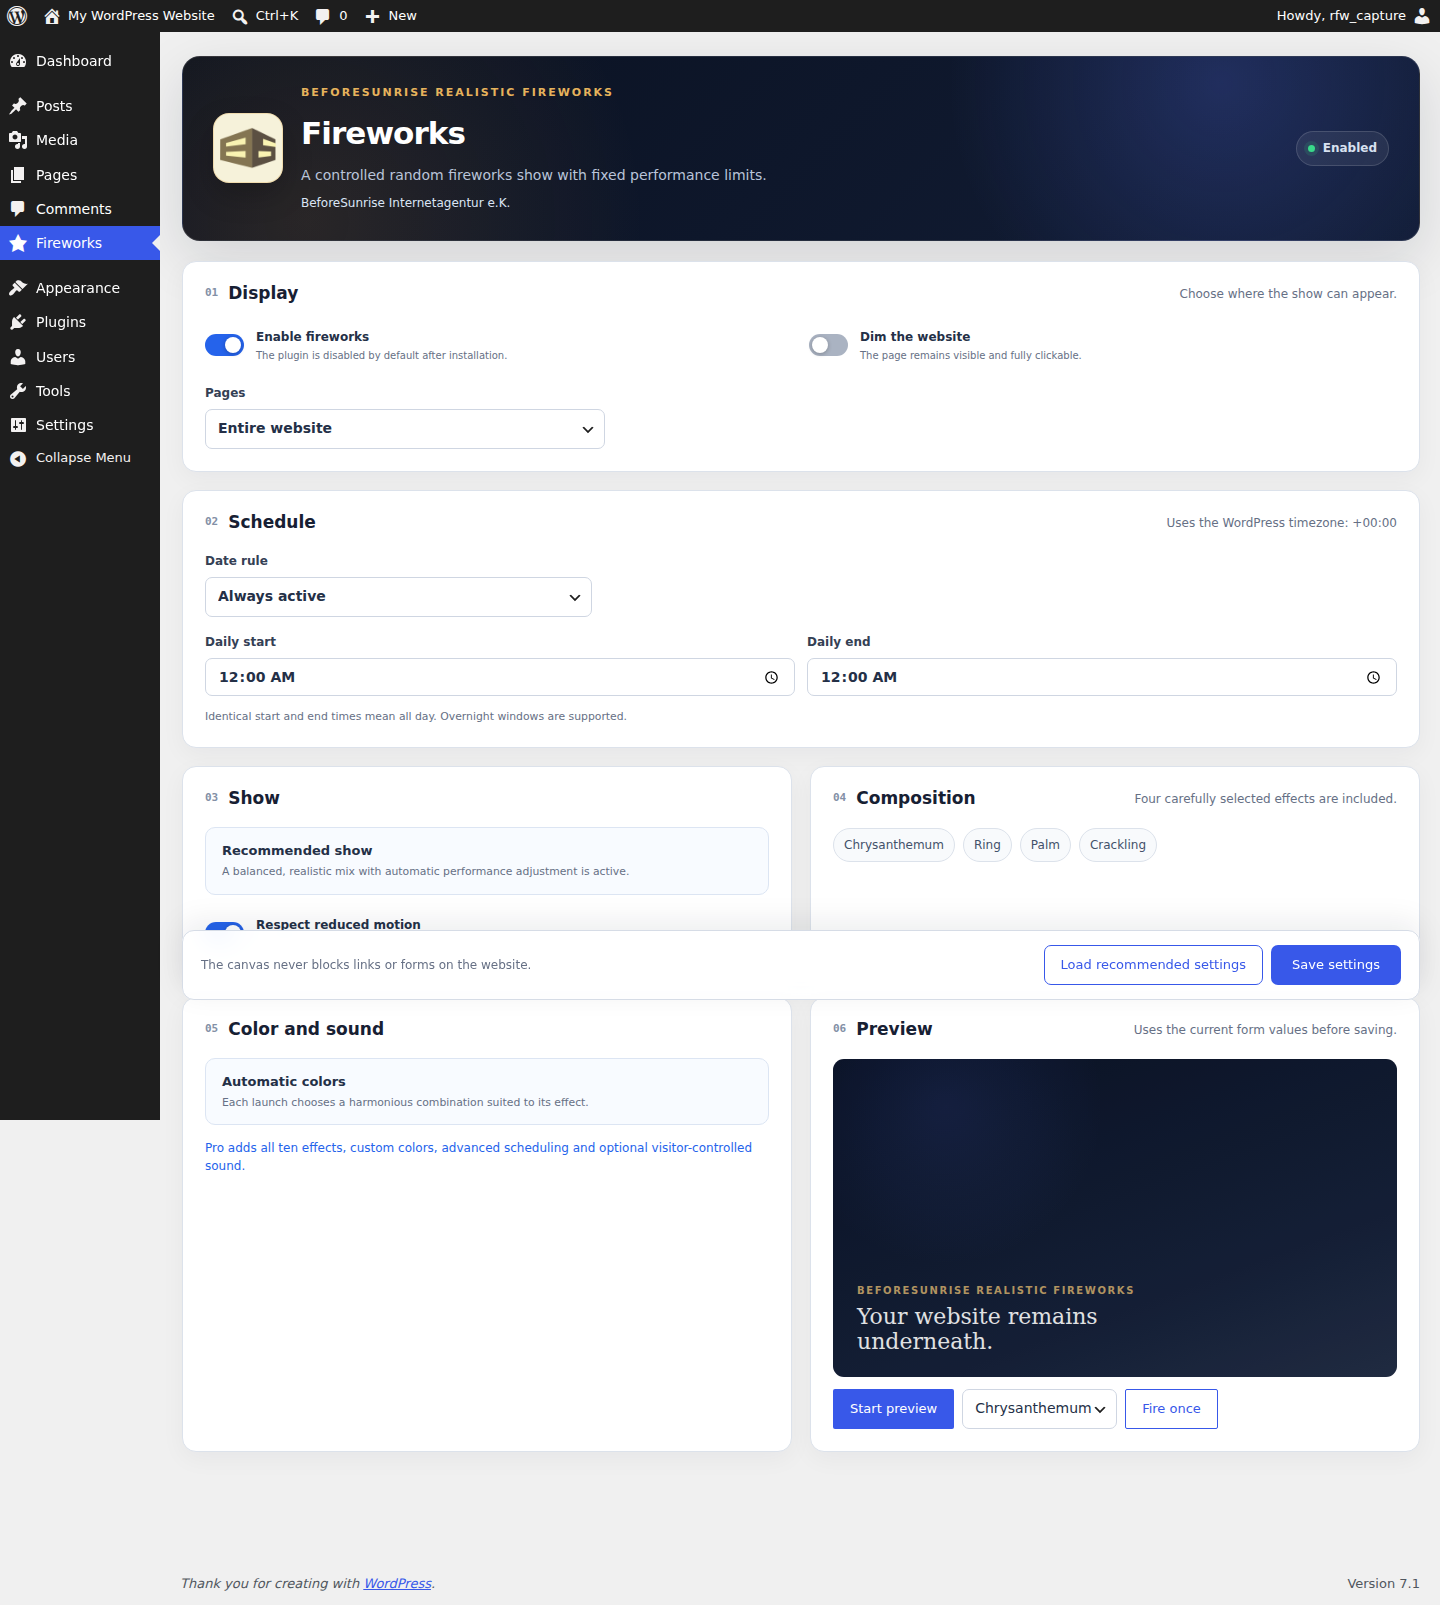This screenshot has height=1605, width=1440.
Task: Click the Users person icon
Action: click(18, 357)
